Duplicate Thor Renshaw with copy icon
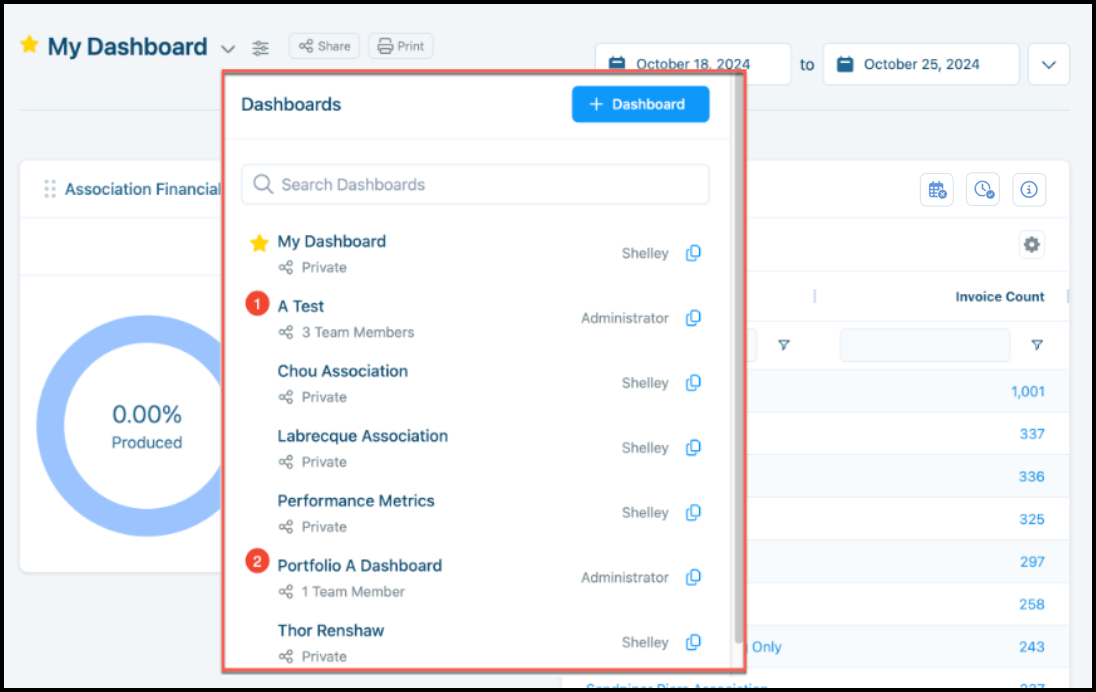The image size is (1096, 692). [693, 642]
